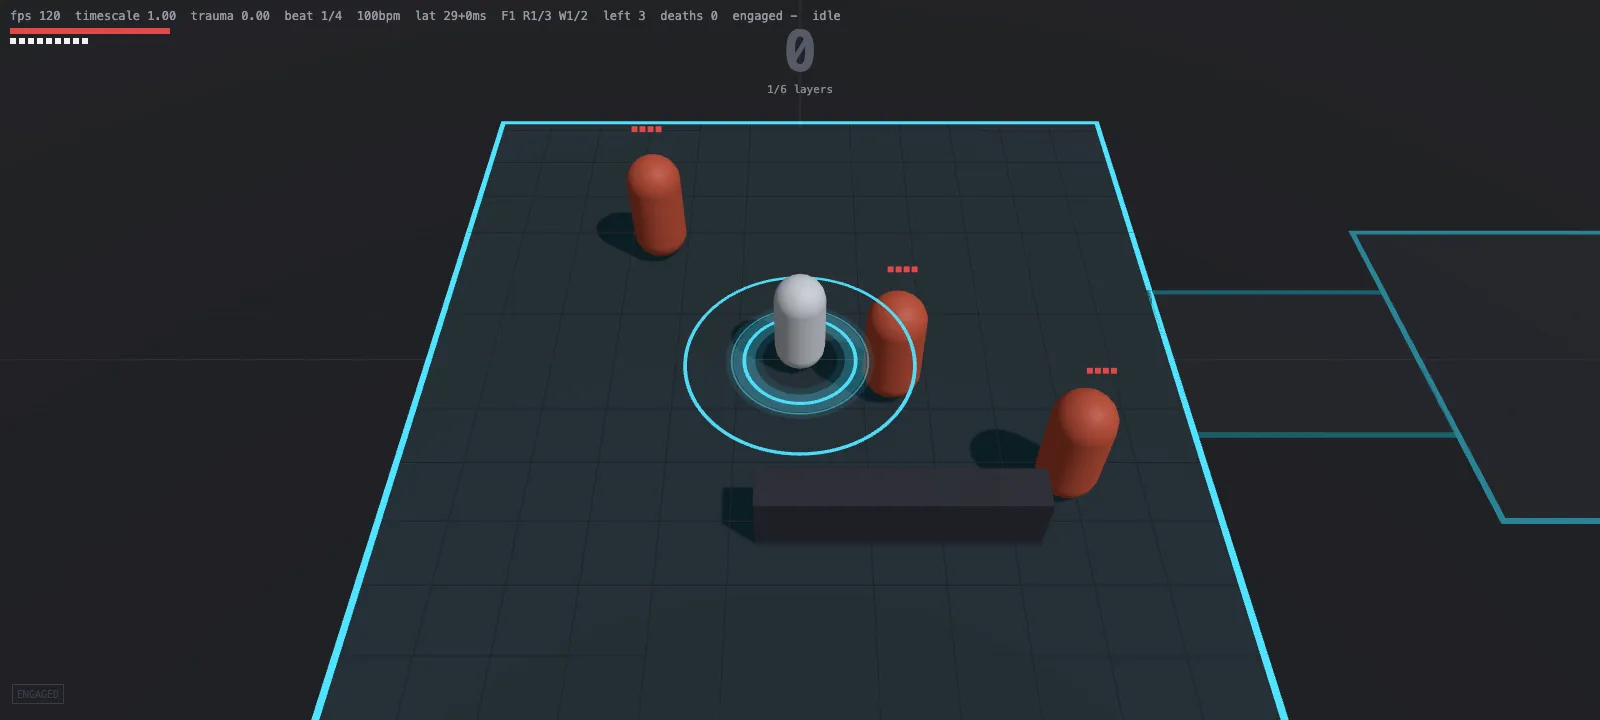Click the "timescale 1.00" readout
Screen dimensions: 1600x720
pos(125,16)
